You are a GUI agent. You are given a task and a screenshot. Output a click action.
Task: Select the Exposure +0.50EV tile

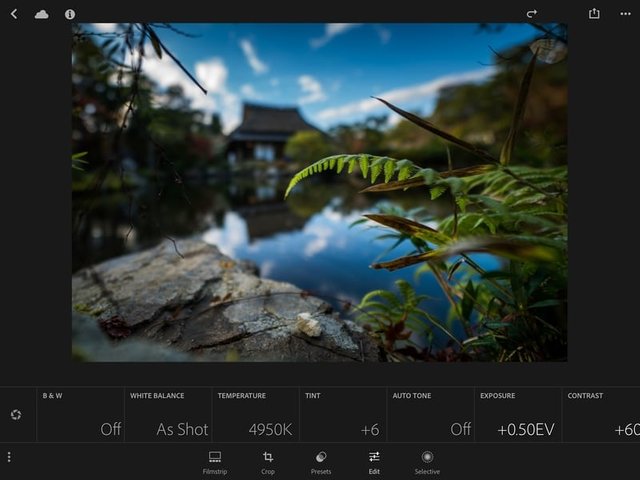click(x=518, y=414)
